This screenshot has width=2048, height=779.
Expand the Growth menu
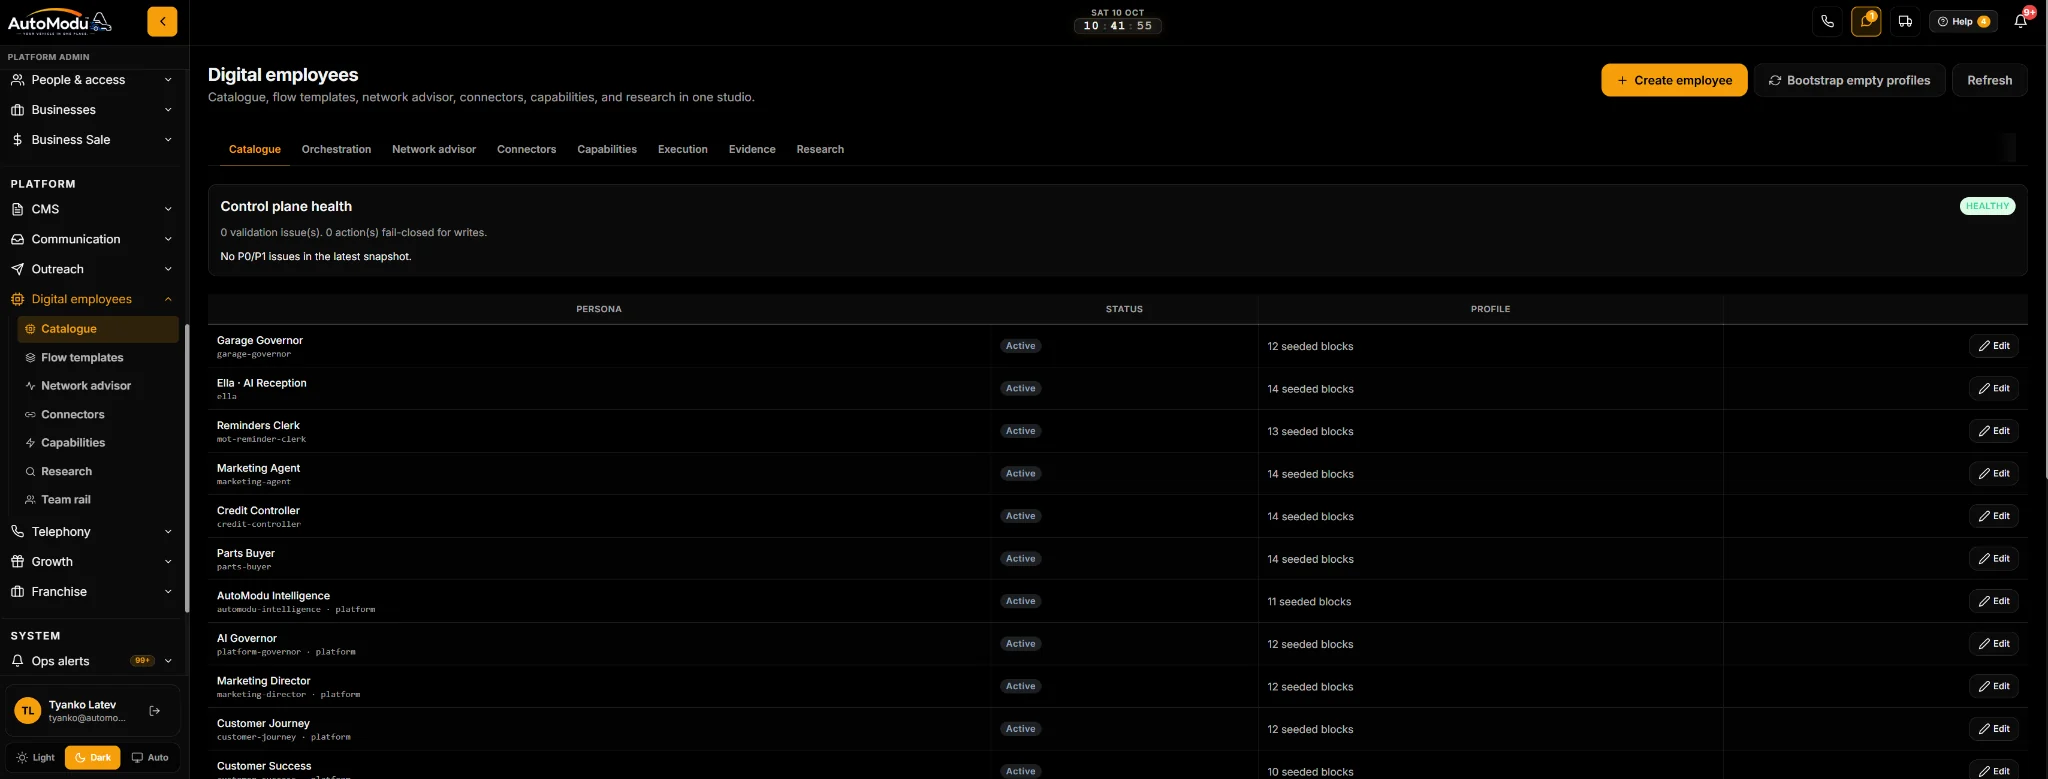pos(92,562)
